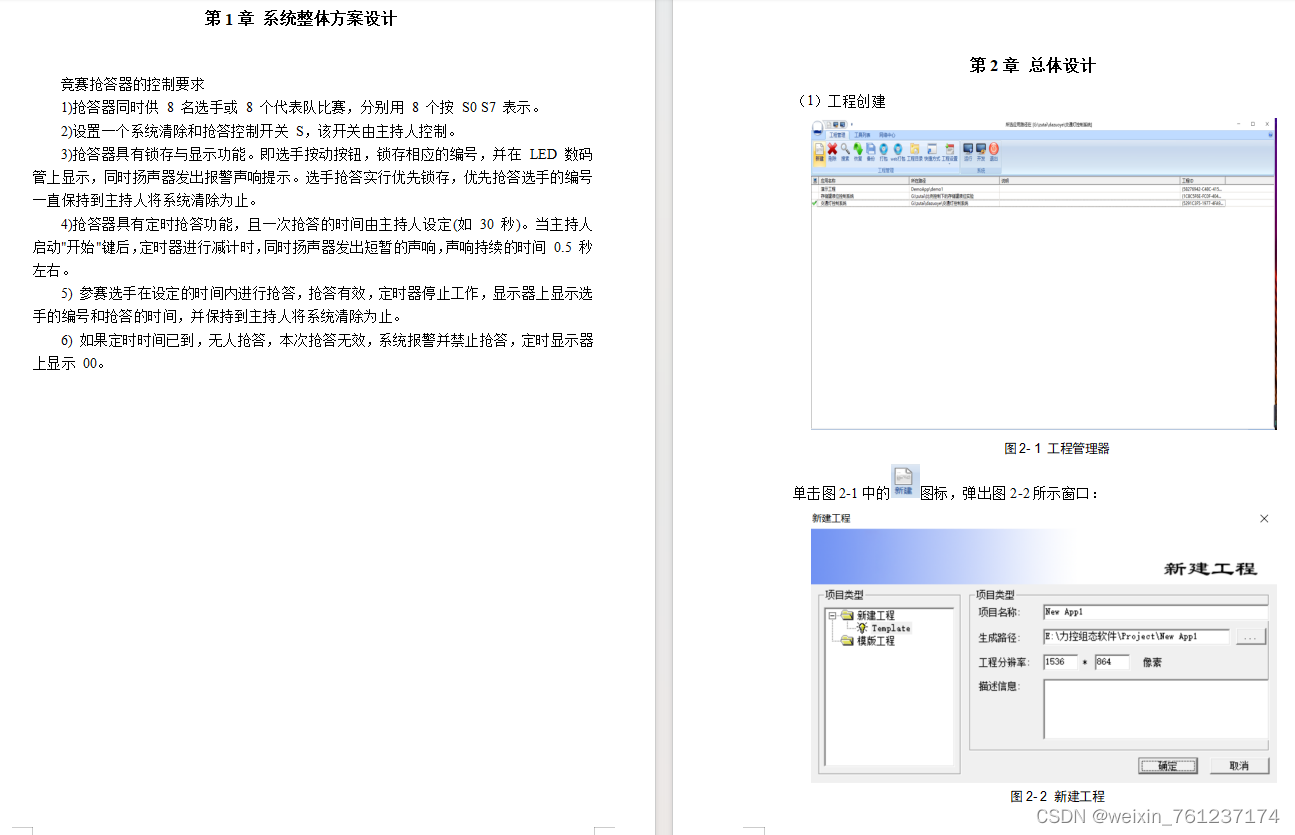Click inside the 描述信息 description box
Image resolution: width=1295 pixels, height=835 pixels.
[1155, 709]
